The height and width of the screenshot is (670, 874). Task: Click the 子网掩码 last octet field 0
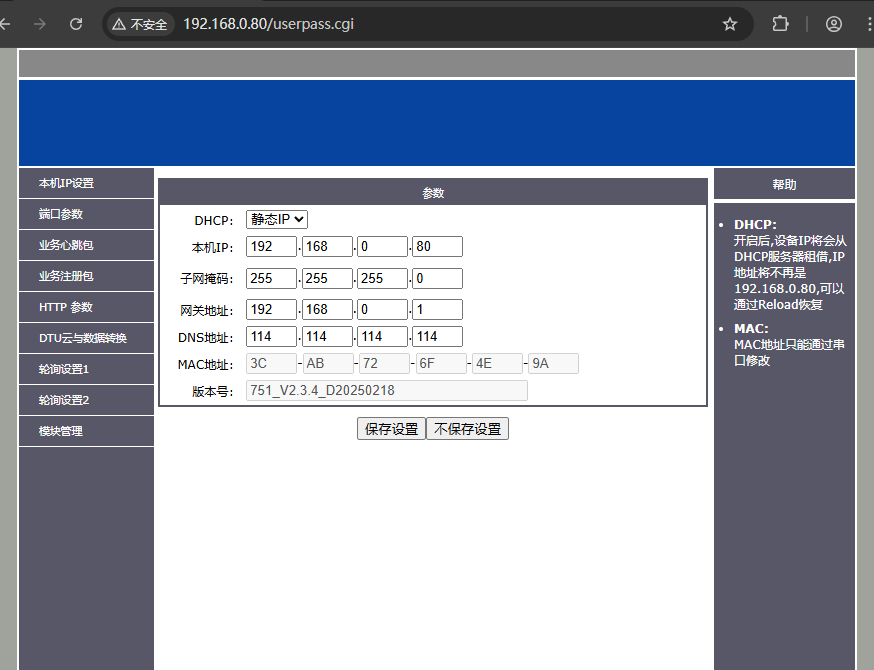437,278
